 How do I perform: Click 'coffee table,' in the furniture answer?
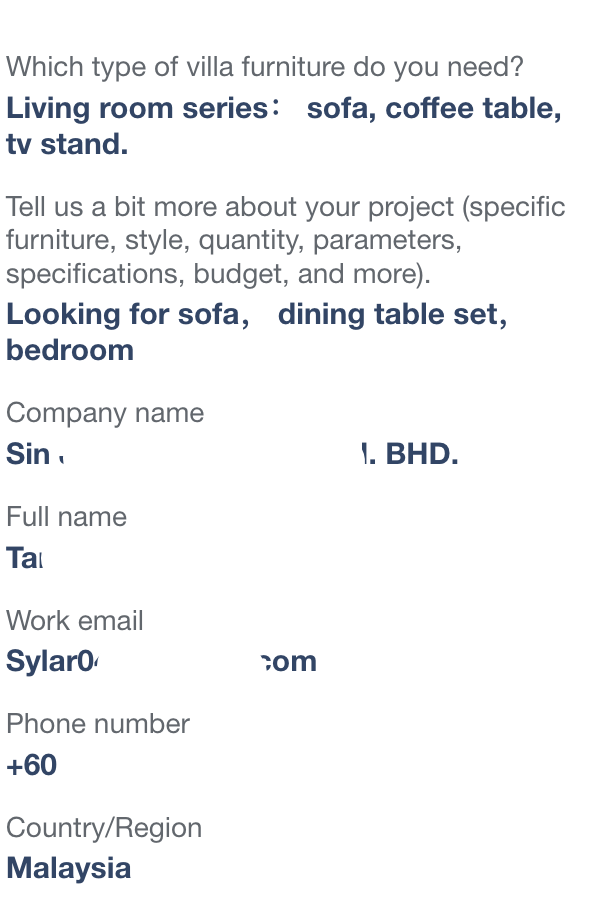click(474, 109)
